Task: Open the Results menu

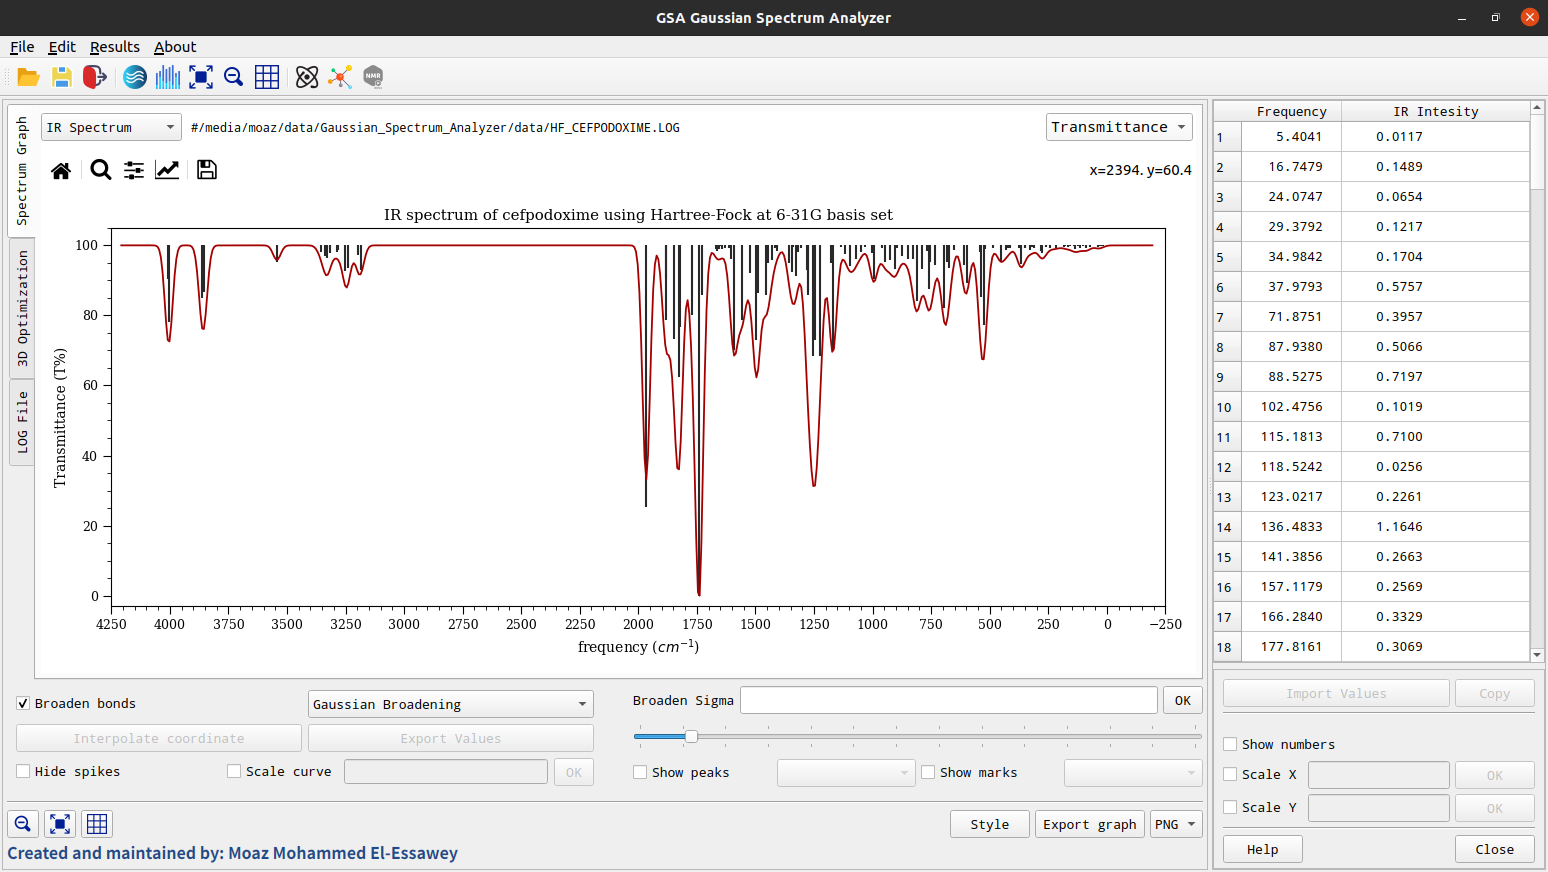Action: [115, 47]
